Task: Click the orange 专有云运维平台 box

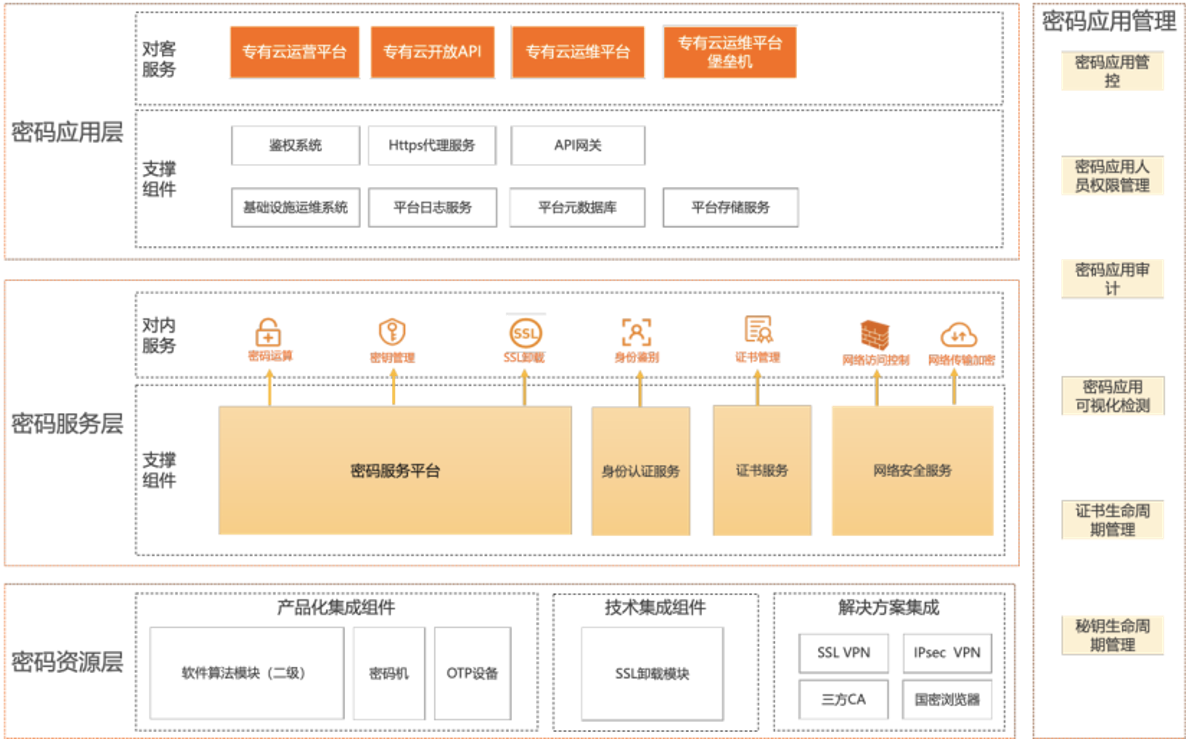Action: pyautogui.click(x=578, y=52)
